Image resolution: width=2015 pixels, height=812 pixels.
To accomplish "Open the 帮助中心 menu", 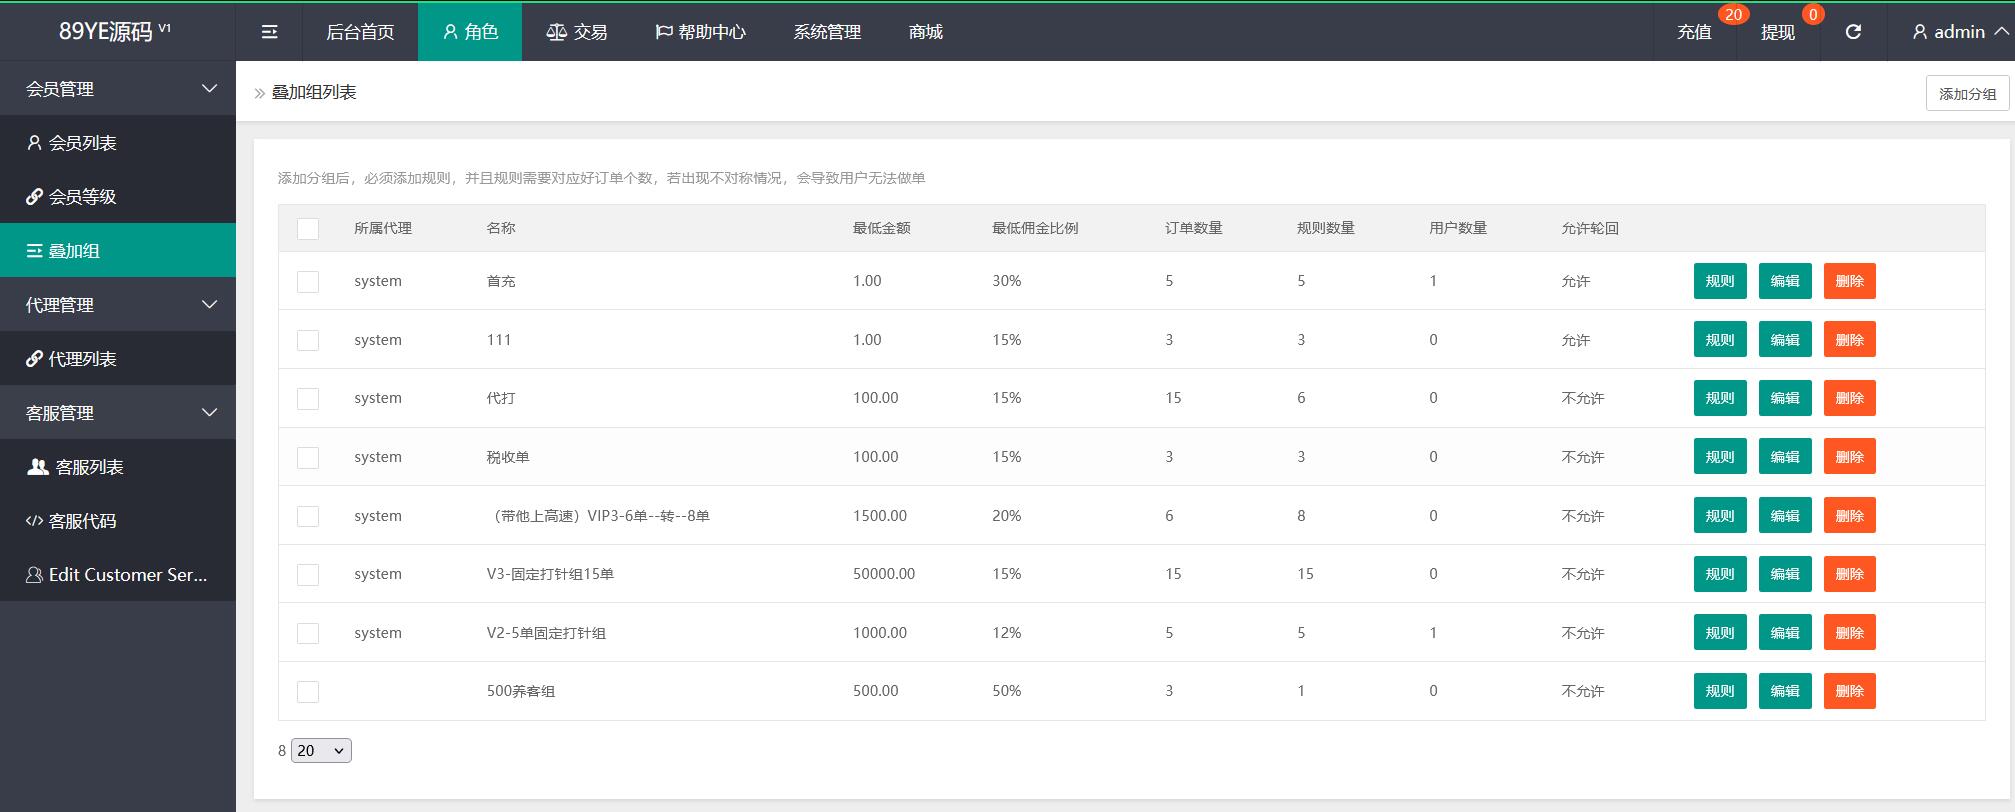I will tap(700, 32).
